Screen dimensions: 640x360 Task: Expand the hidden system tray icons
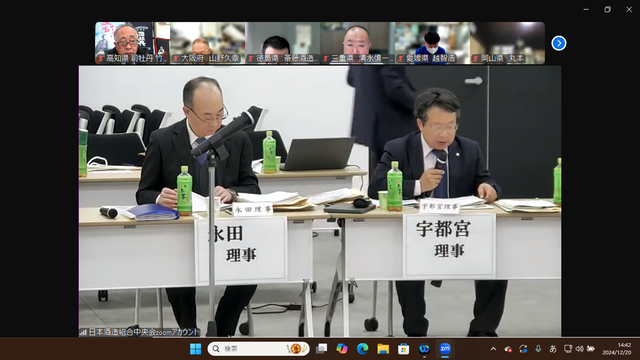[493, 349]
